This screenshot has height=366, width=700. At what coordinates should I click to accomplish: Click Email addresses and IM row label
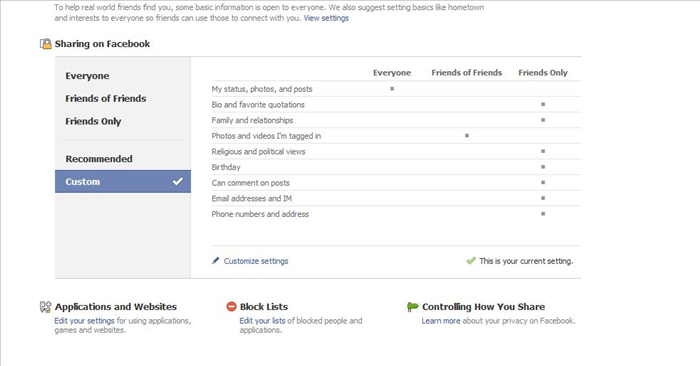[x=252, y=198]
